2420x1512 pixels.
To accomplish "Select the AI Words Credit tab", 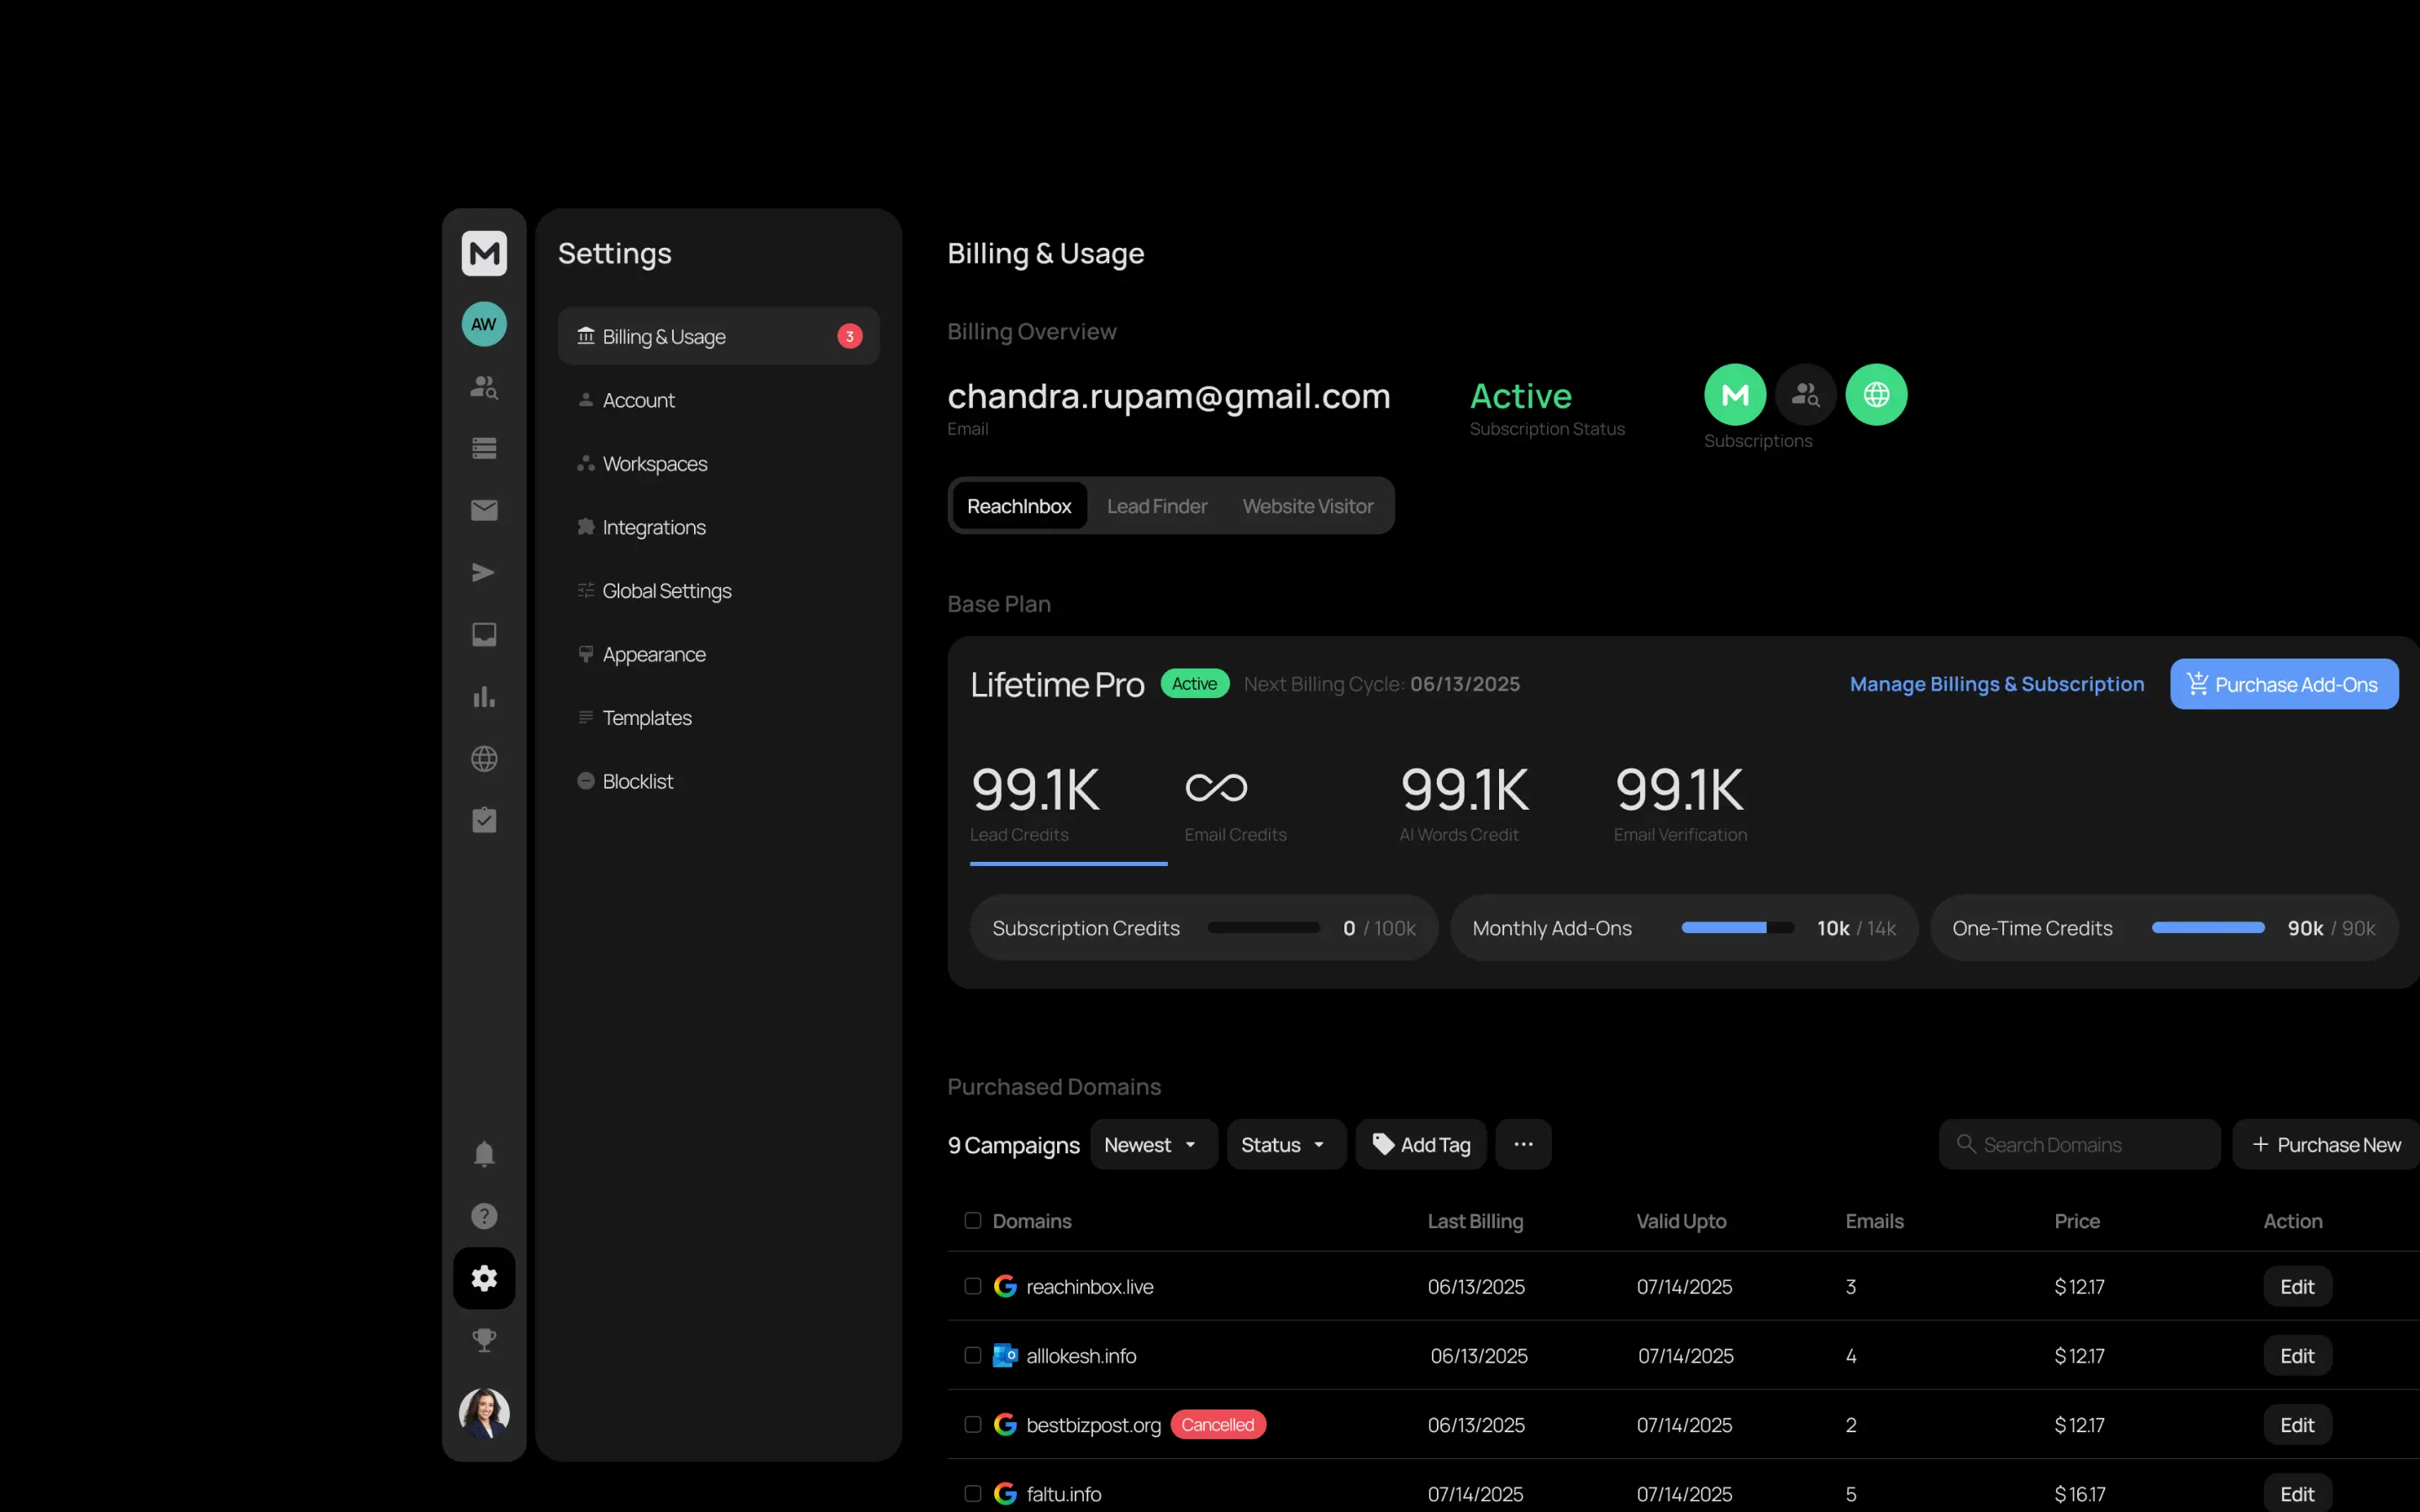I will click(1464, 806).
